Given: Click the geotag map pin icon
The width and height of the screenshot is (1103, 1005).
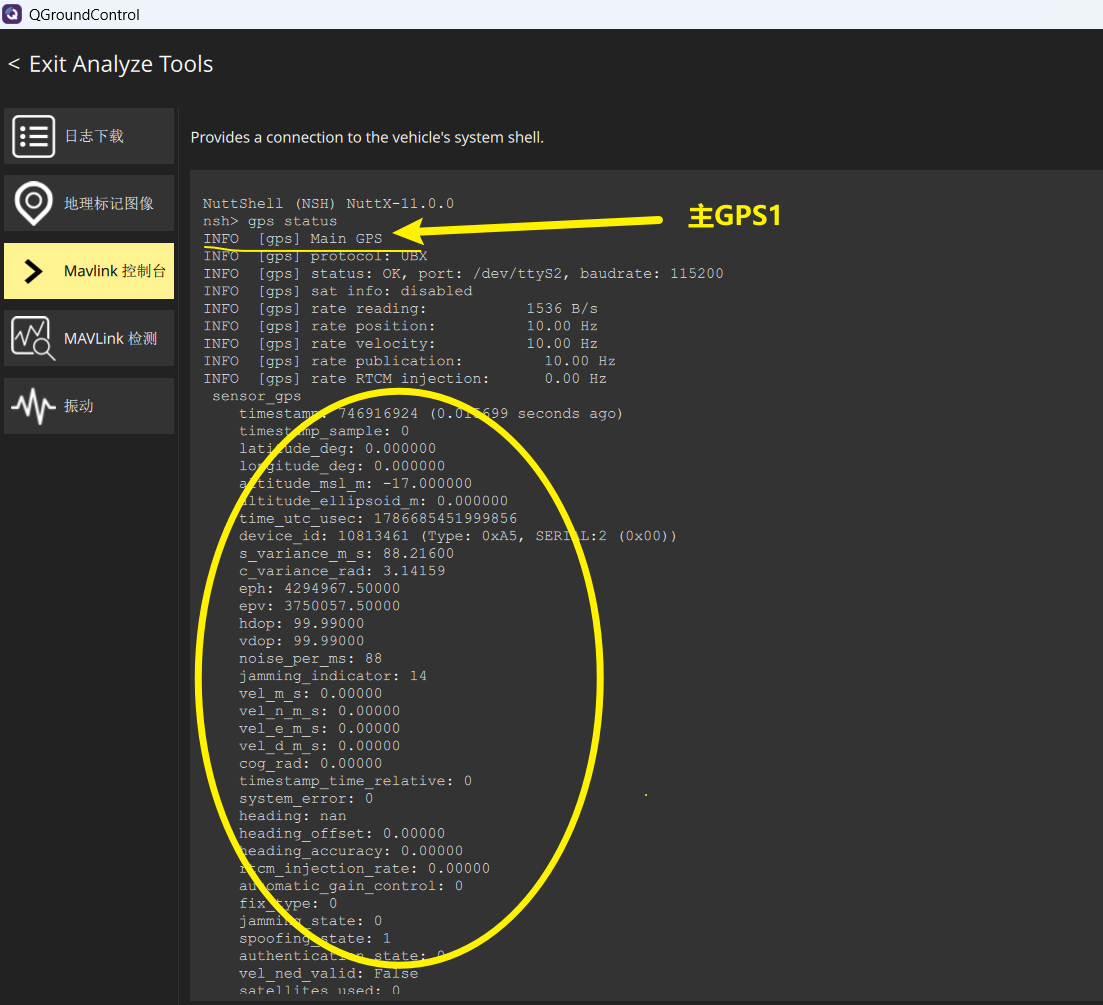Looking at the screenshot, I should (33, 203).
